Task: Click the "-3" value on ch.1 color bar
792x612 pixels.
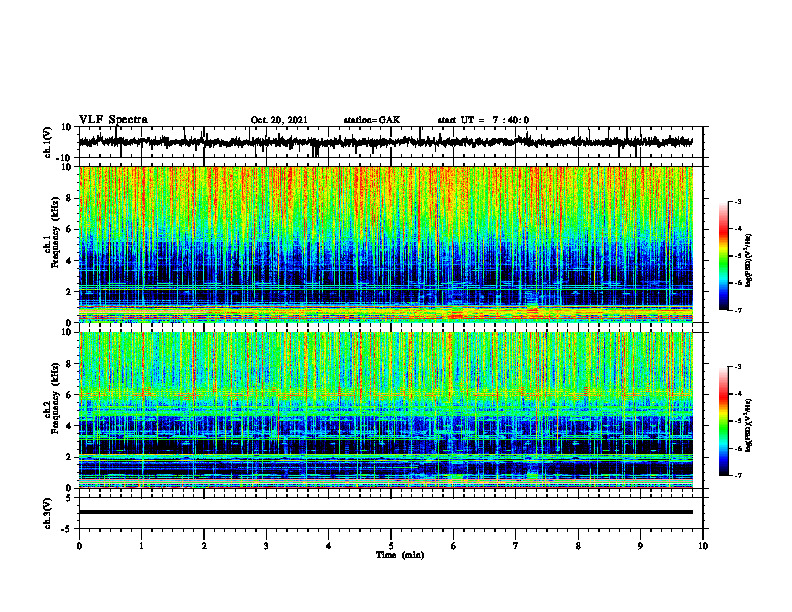Action: pos(738,201)
